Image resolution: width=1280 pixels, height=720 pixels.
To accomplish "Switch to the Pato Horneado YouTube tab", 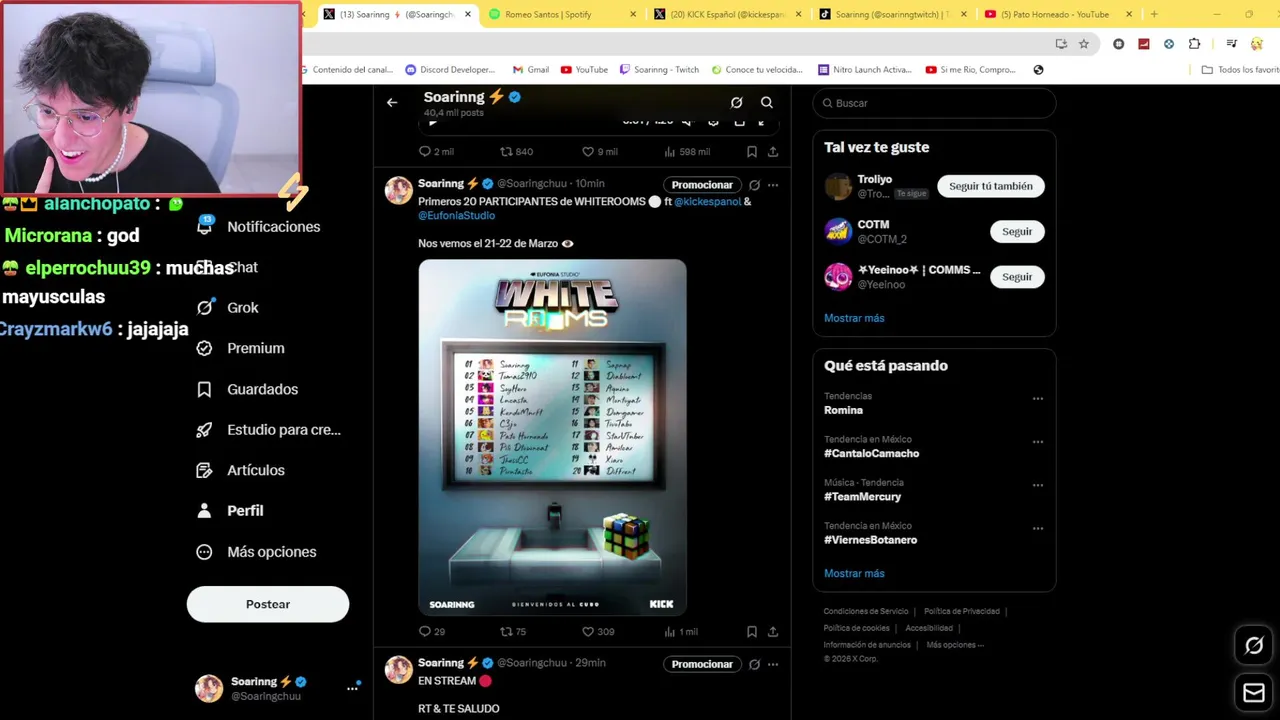I will coord(1056,14).
